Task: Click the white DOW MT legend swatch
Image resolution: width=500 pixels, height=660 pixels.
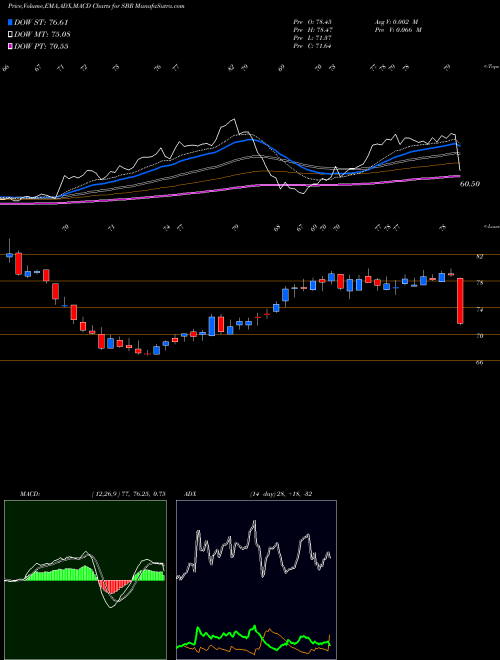Action: pyautogui.click(x=10, y=34)
